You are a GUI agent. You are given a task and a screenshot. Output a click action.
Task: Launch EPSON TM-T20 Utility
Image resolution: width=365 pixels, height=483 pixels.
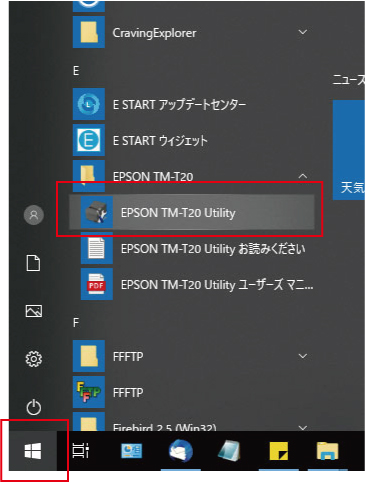tap(192, 212)
